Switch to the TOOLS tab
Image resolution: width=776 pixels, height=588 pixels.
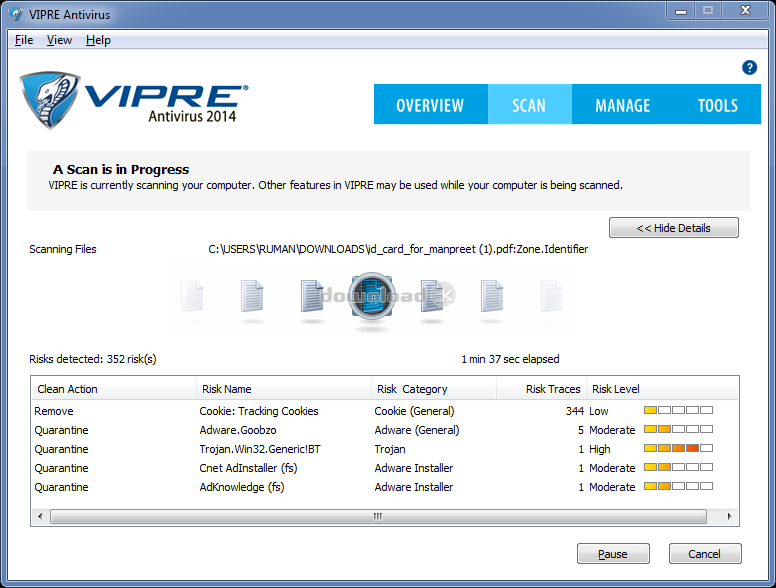point(718,104)
